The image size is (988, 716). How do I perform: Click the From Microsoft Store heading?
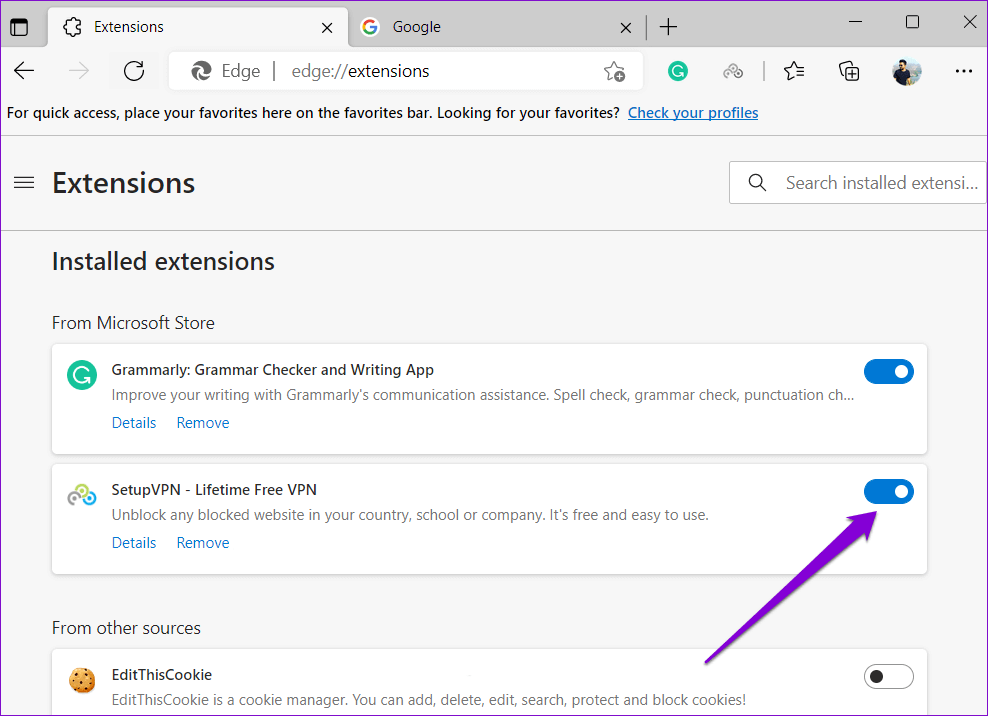[133, 323]
